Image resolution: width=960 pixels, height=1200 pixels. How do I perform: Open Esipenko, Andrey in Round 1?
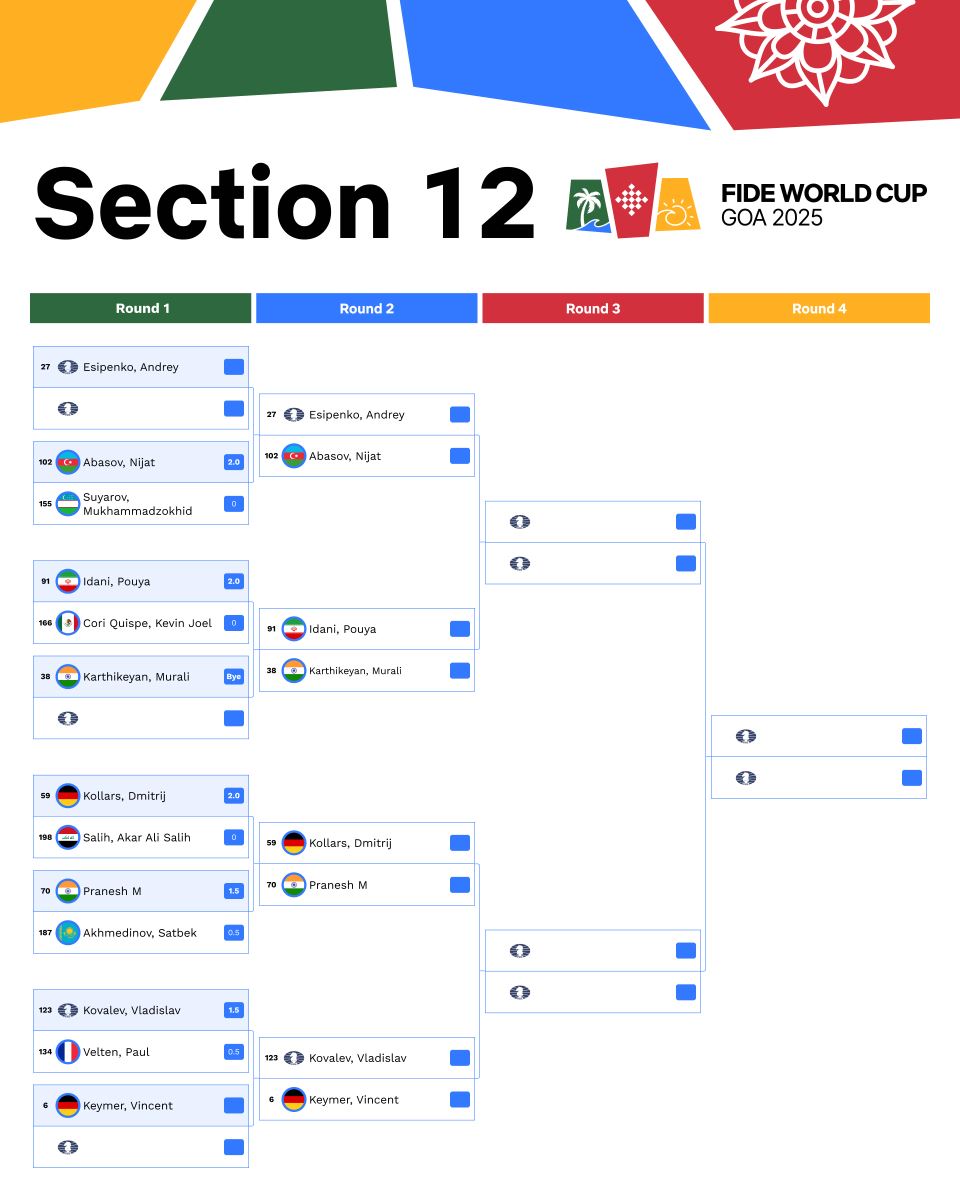tap(131, 367)
